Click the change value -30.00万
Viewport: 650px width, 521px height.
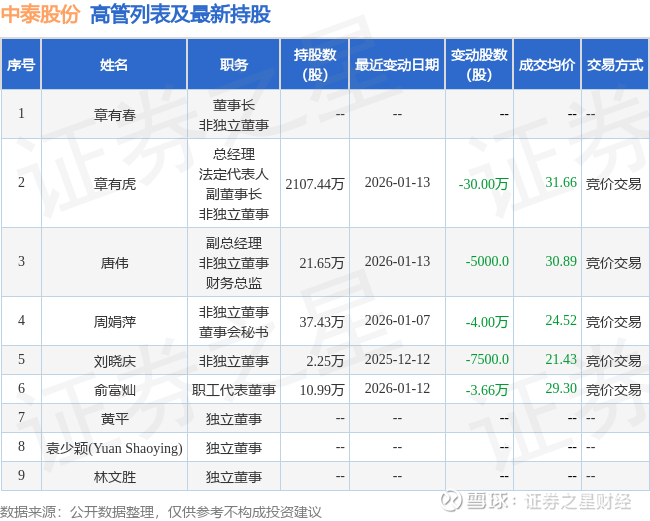(483, 184)
